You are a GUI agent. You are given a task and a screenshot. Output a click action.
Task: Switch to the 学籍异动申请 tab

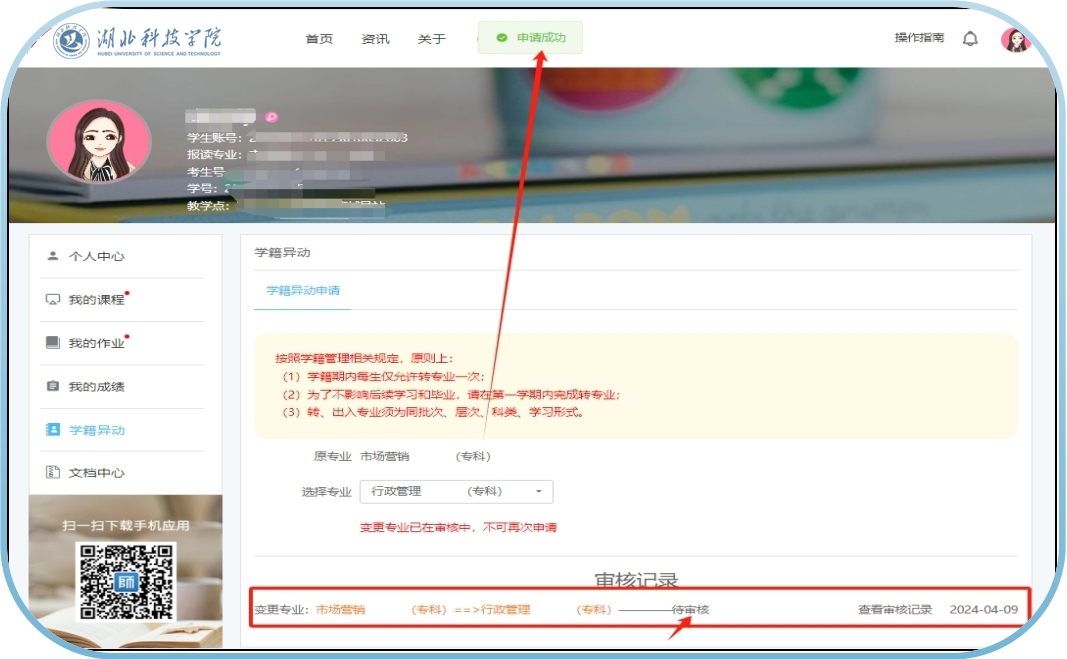(x=302, y=291)
